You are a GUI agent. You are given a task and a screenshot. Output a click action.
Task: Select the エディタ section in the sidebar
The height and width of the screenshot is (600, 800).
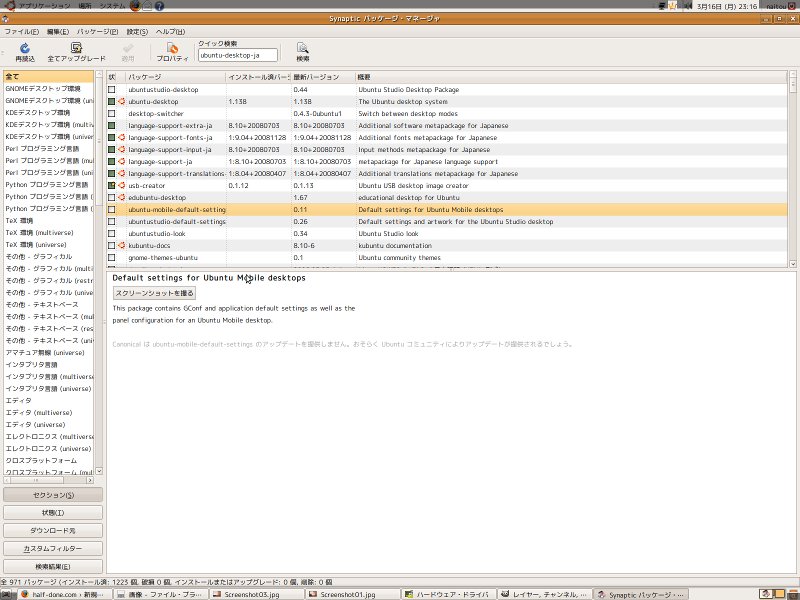pos(48,401)
